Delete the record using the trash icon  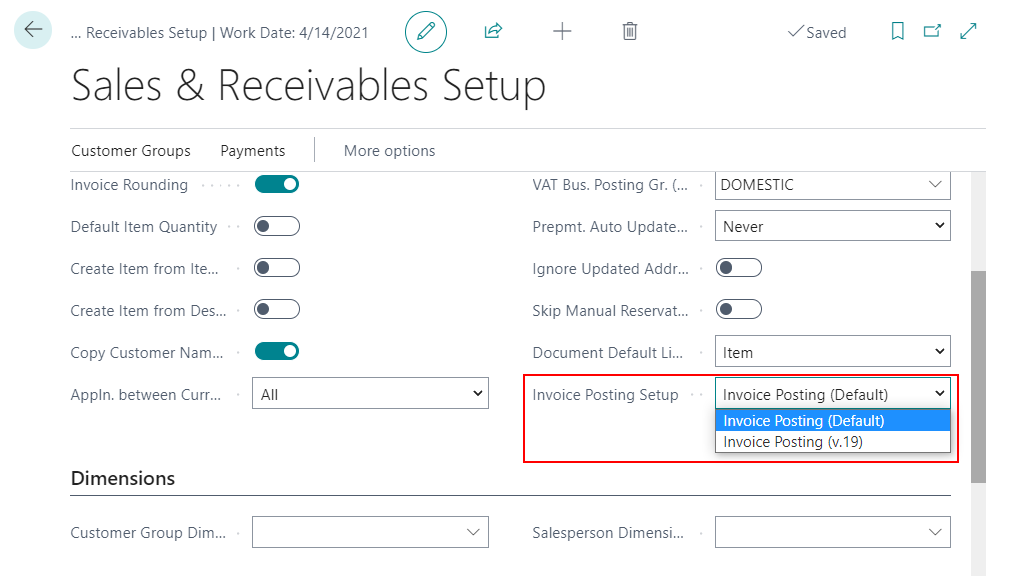coord(629,31)
